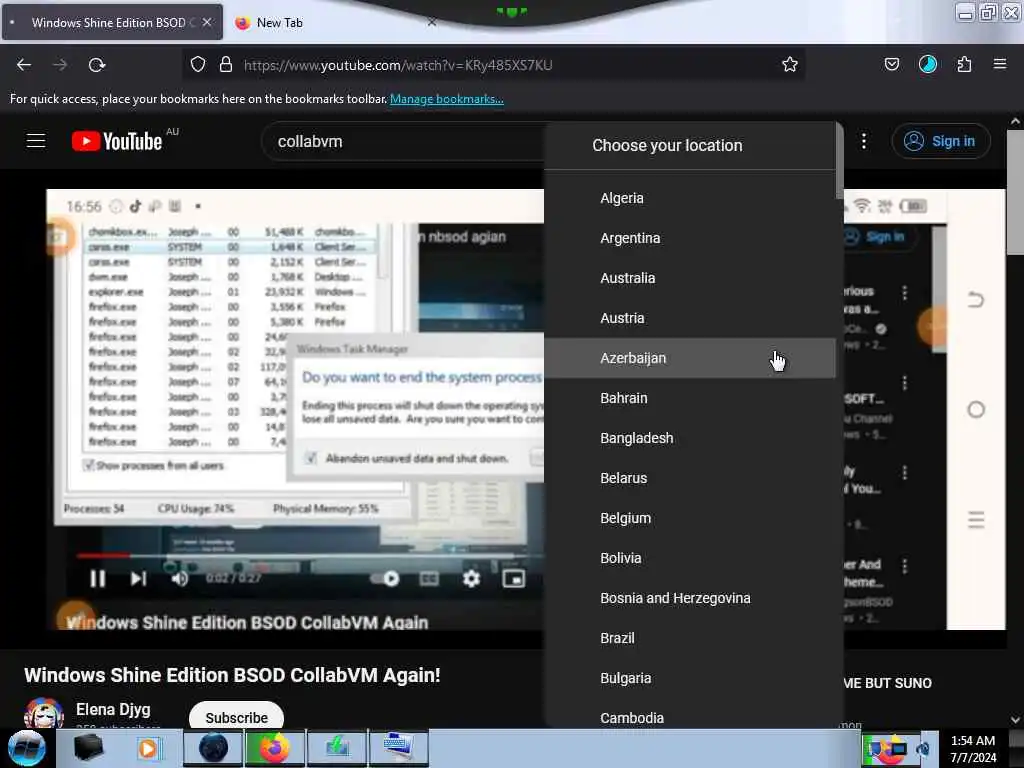Close the New Tab tab
The image size is (1024, 768).
[432, 22]
